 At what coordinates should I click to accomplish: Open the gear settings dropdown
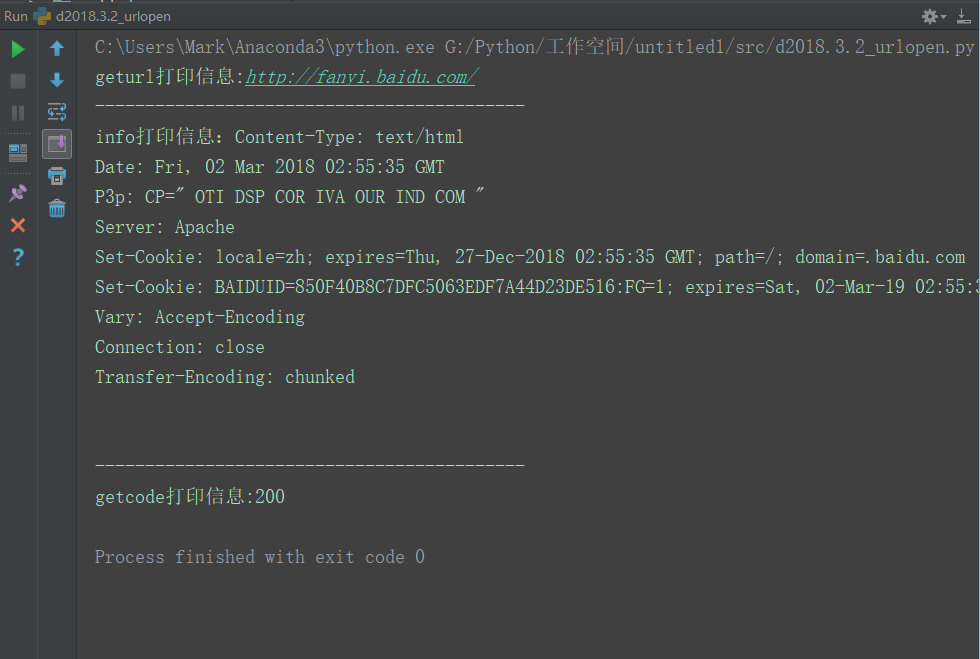[x=934, y=16]
